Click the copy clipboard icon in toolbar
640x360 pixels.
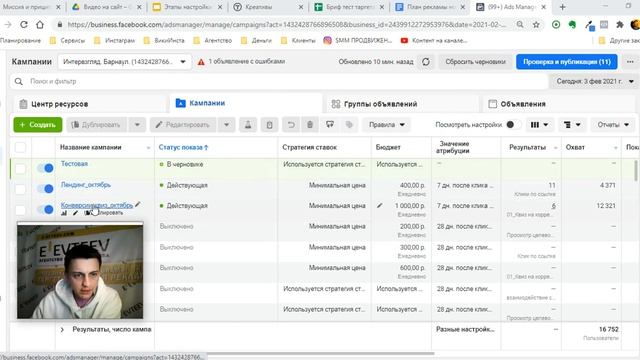269,124
